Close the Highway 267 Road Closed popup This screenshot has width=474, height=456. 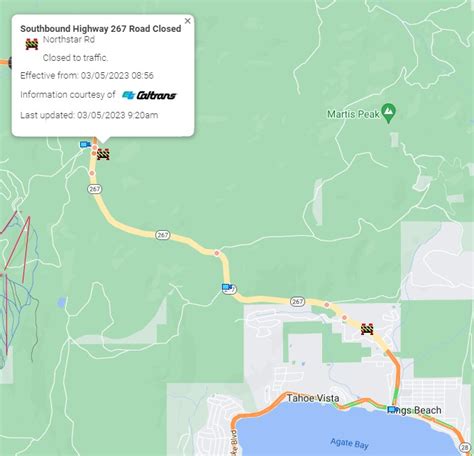(188, 21)
